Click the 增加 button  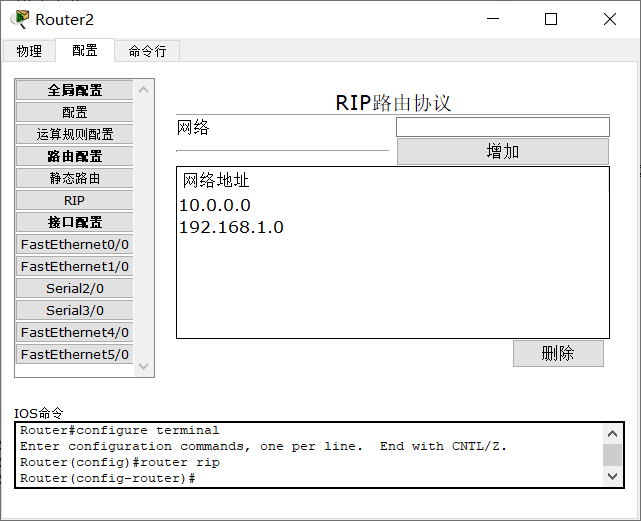pos(502,152)
